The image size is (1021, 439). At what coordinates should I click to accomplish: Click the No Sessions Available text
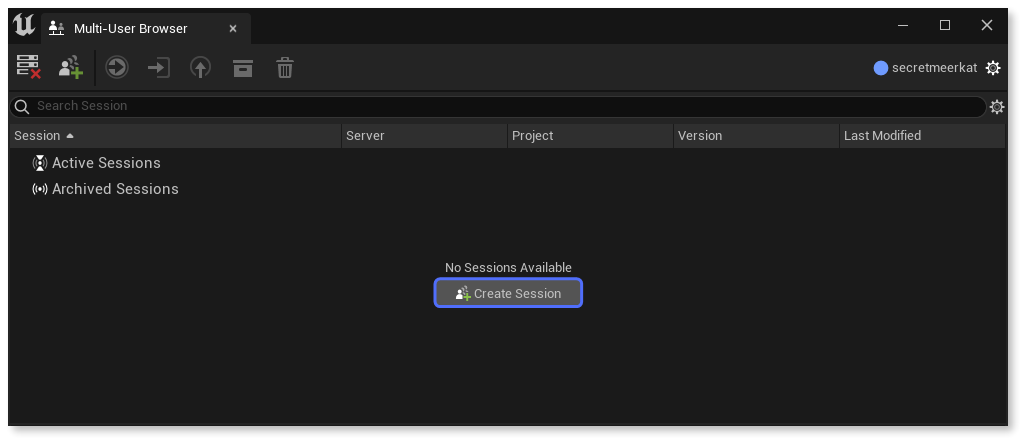(x=509, y=268)
